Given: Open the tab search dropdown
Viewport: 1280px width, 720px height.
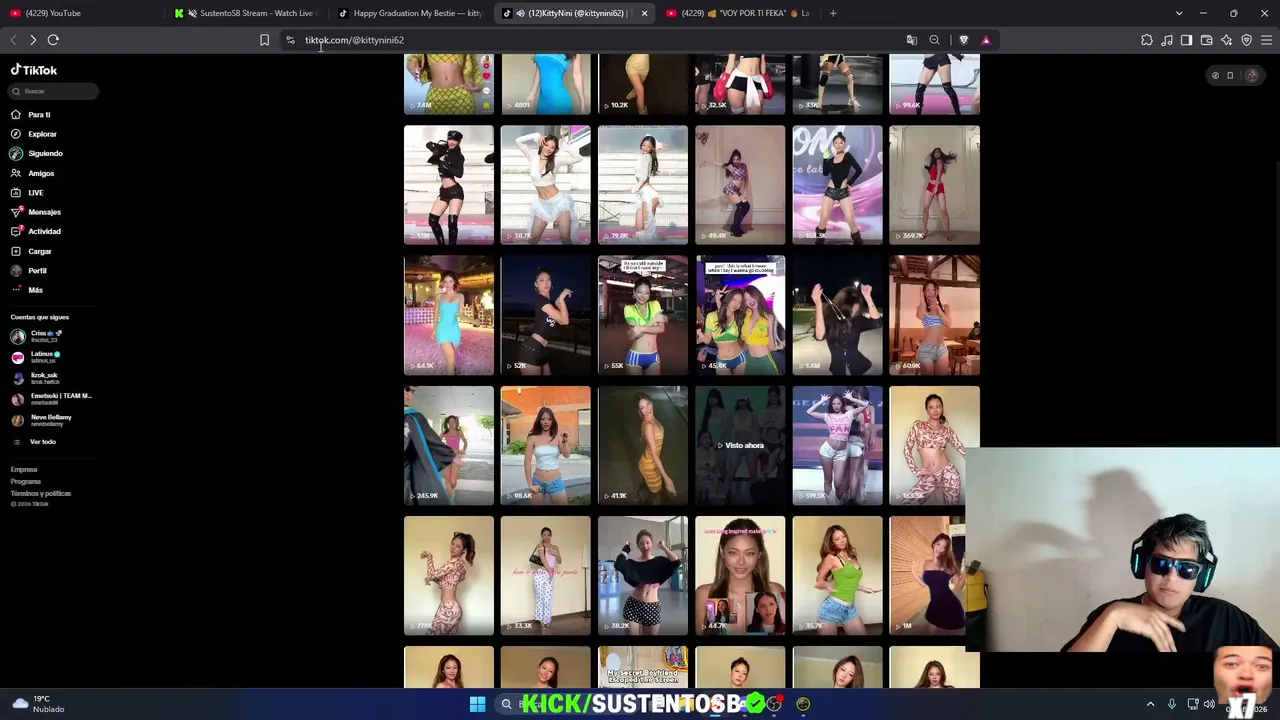Looking at the screenshot, I should pyautogui.click(x=1179, y=13).
